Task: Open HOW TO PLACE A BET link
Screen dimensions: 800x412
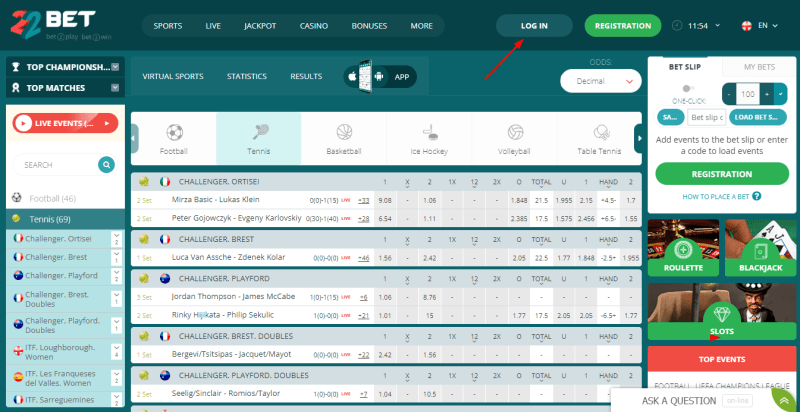Action: 716,196
